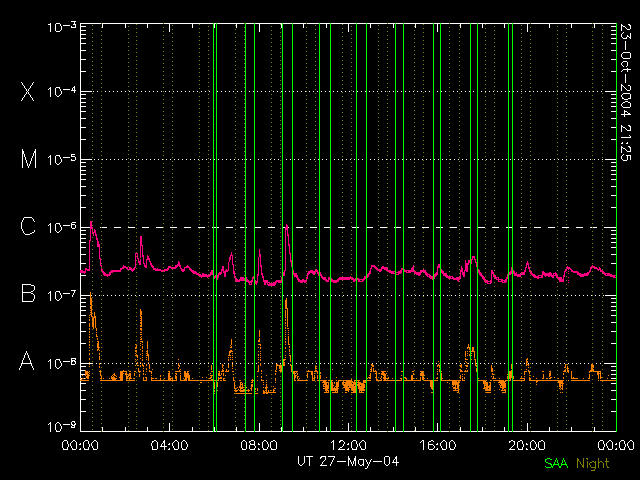The width and height of the screenshot is (640, 480).
Task: Click the 10⁻⁵ y-axis tick label
Action: click(62, 160)
